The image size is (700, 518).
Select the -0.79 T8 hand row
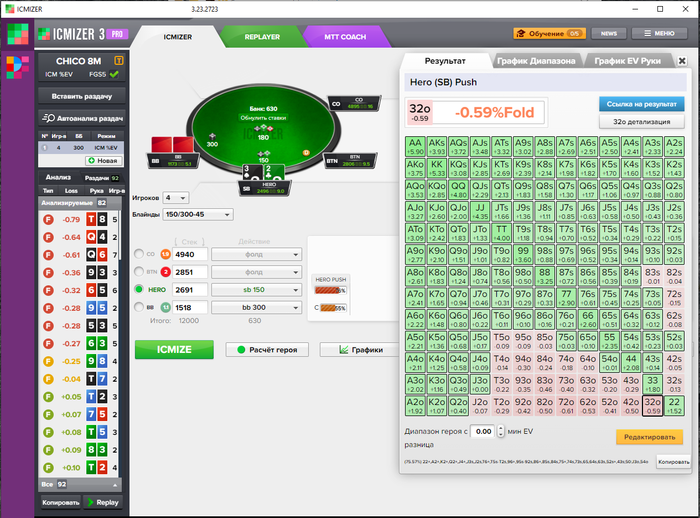[x=79, y=219]
